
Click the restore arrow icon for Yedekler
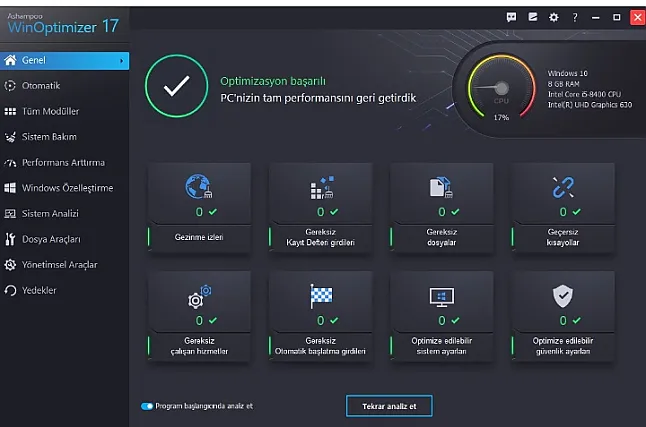click(x=10, y=291)
